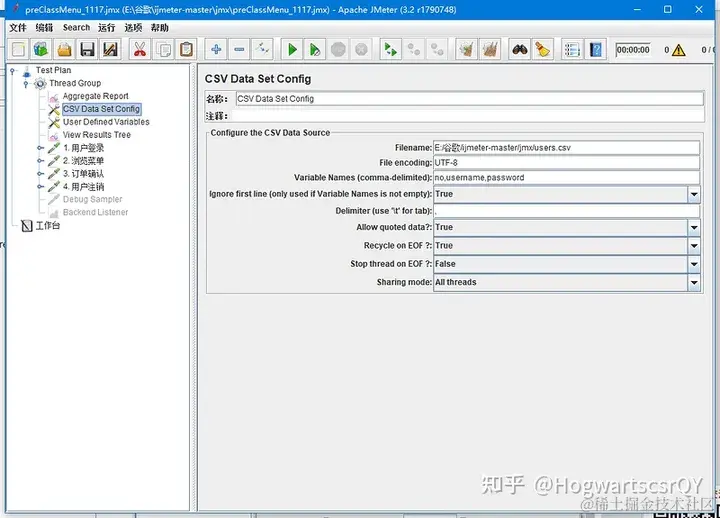The width and height of the screenshot is (720, 518).
Task: Click the Clear All results icon
Action: click(x=490, y=50)
